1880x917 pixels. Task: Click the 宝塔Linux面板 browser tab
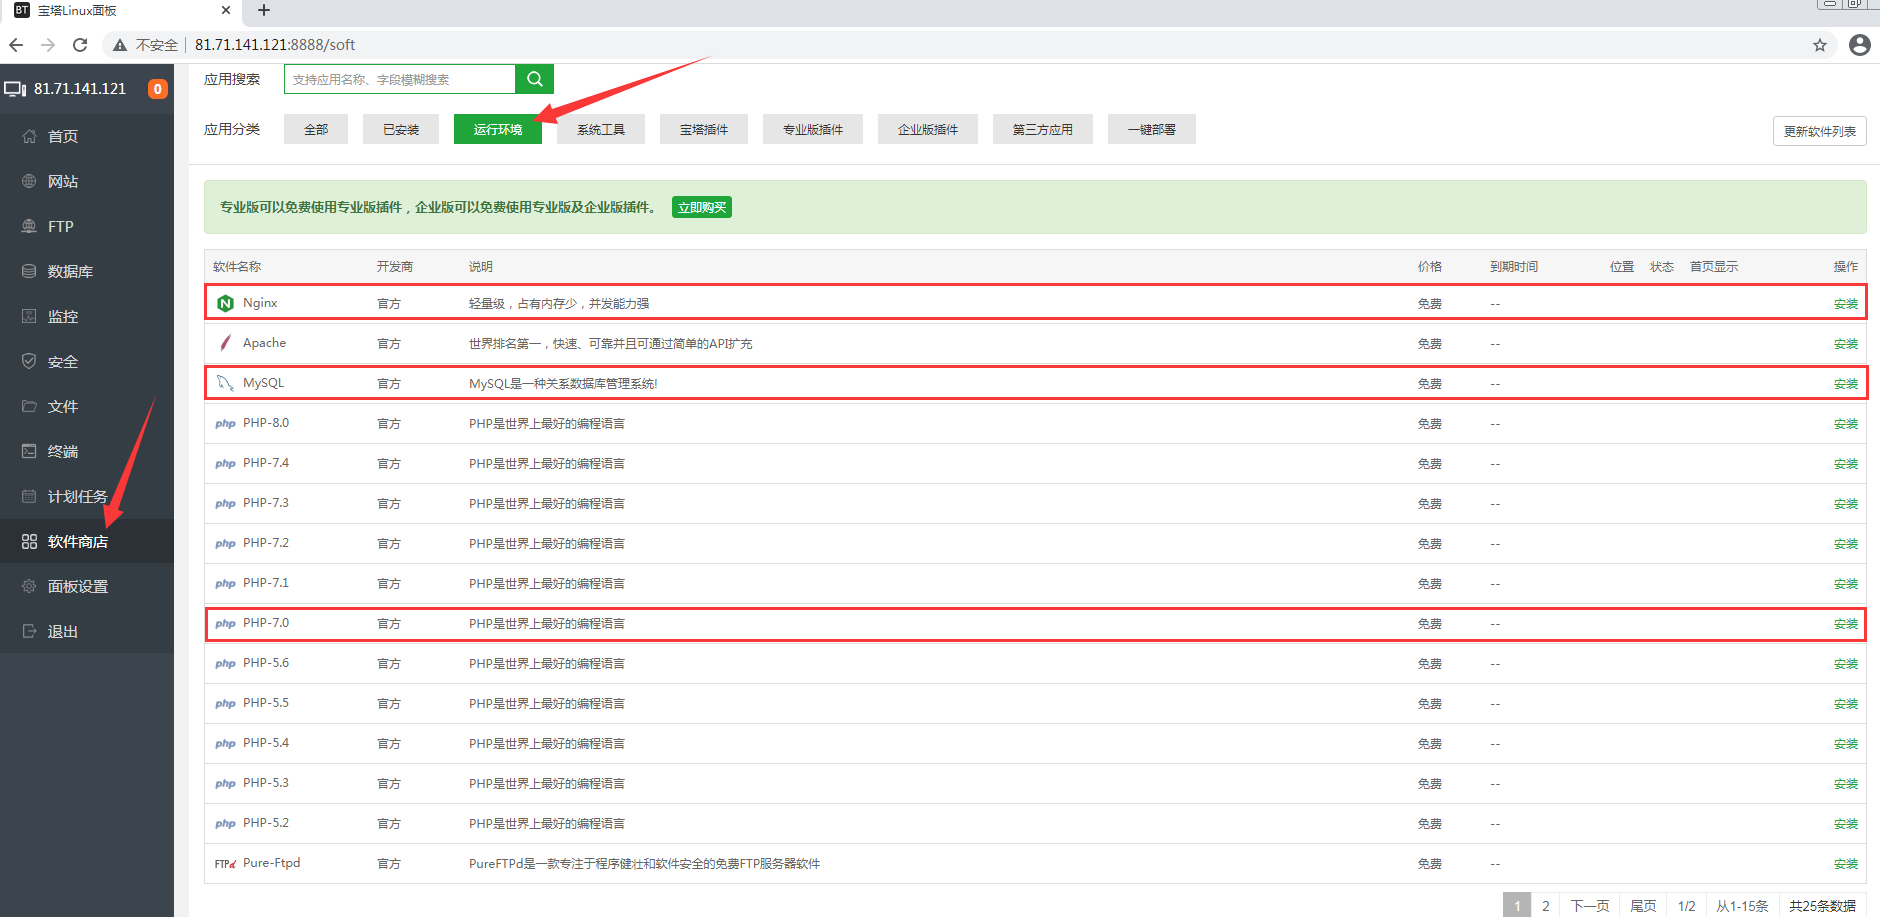click(x=120, y=11)
